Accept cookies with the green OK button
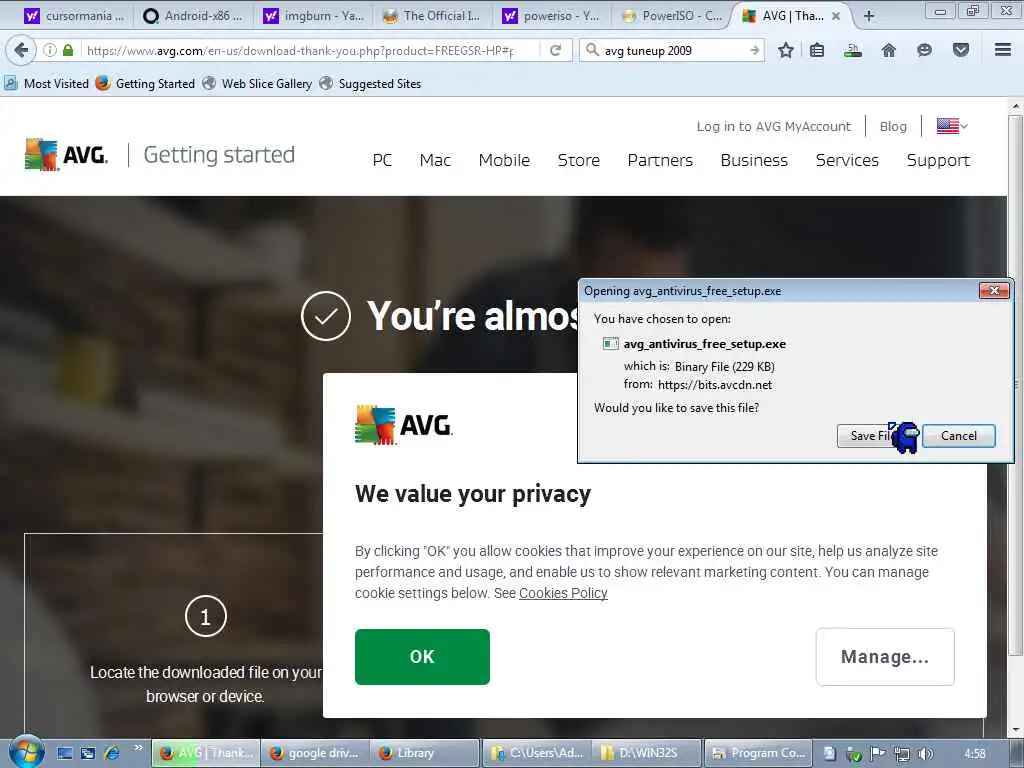 422,657
